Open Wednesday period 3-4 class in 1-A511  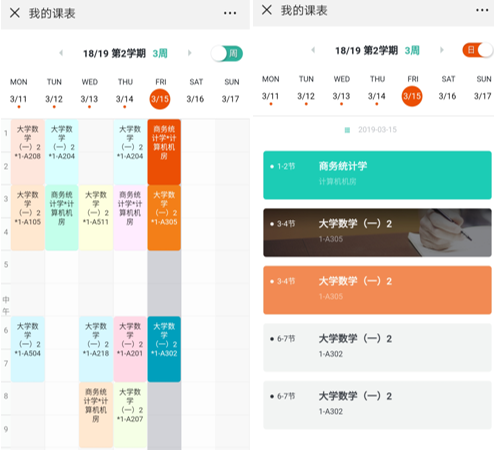[96, 218]
